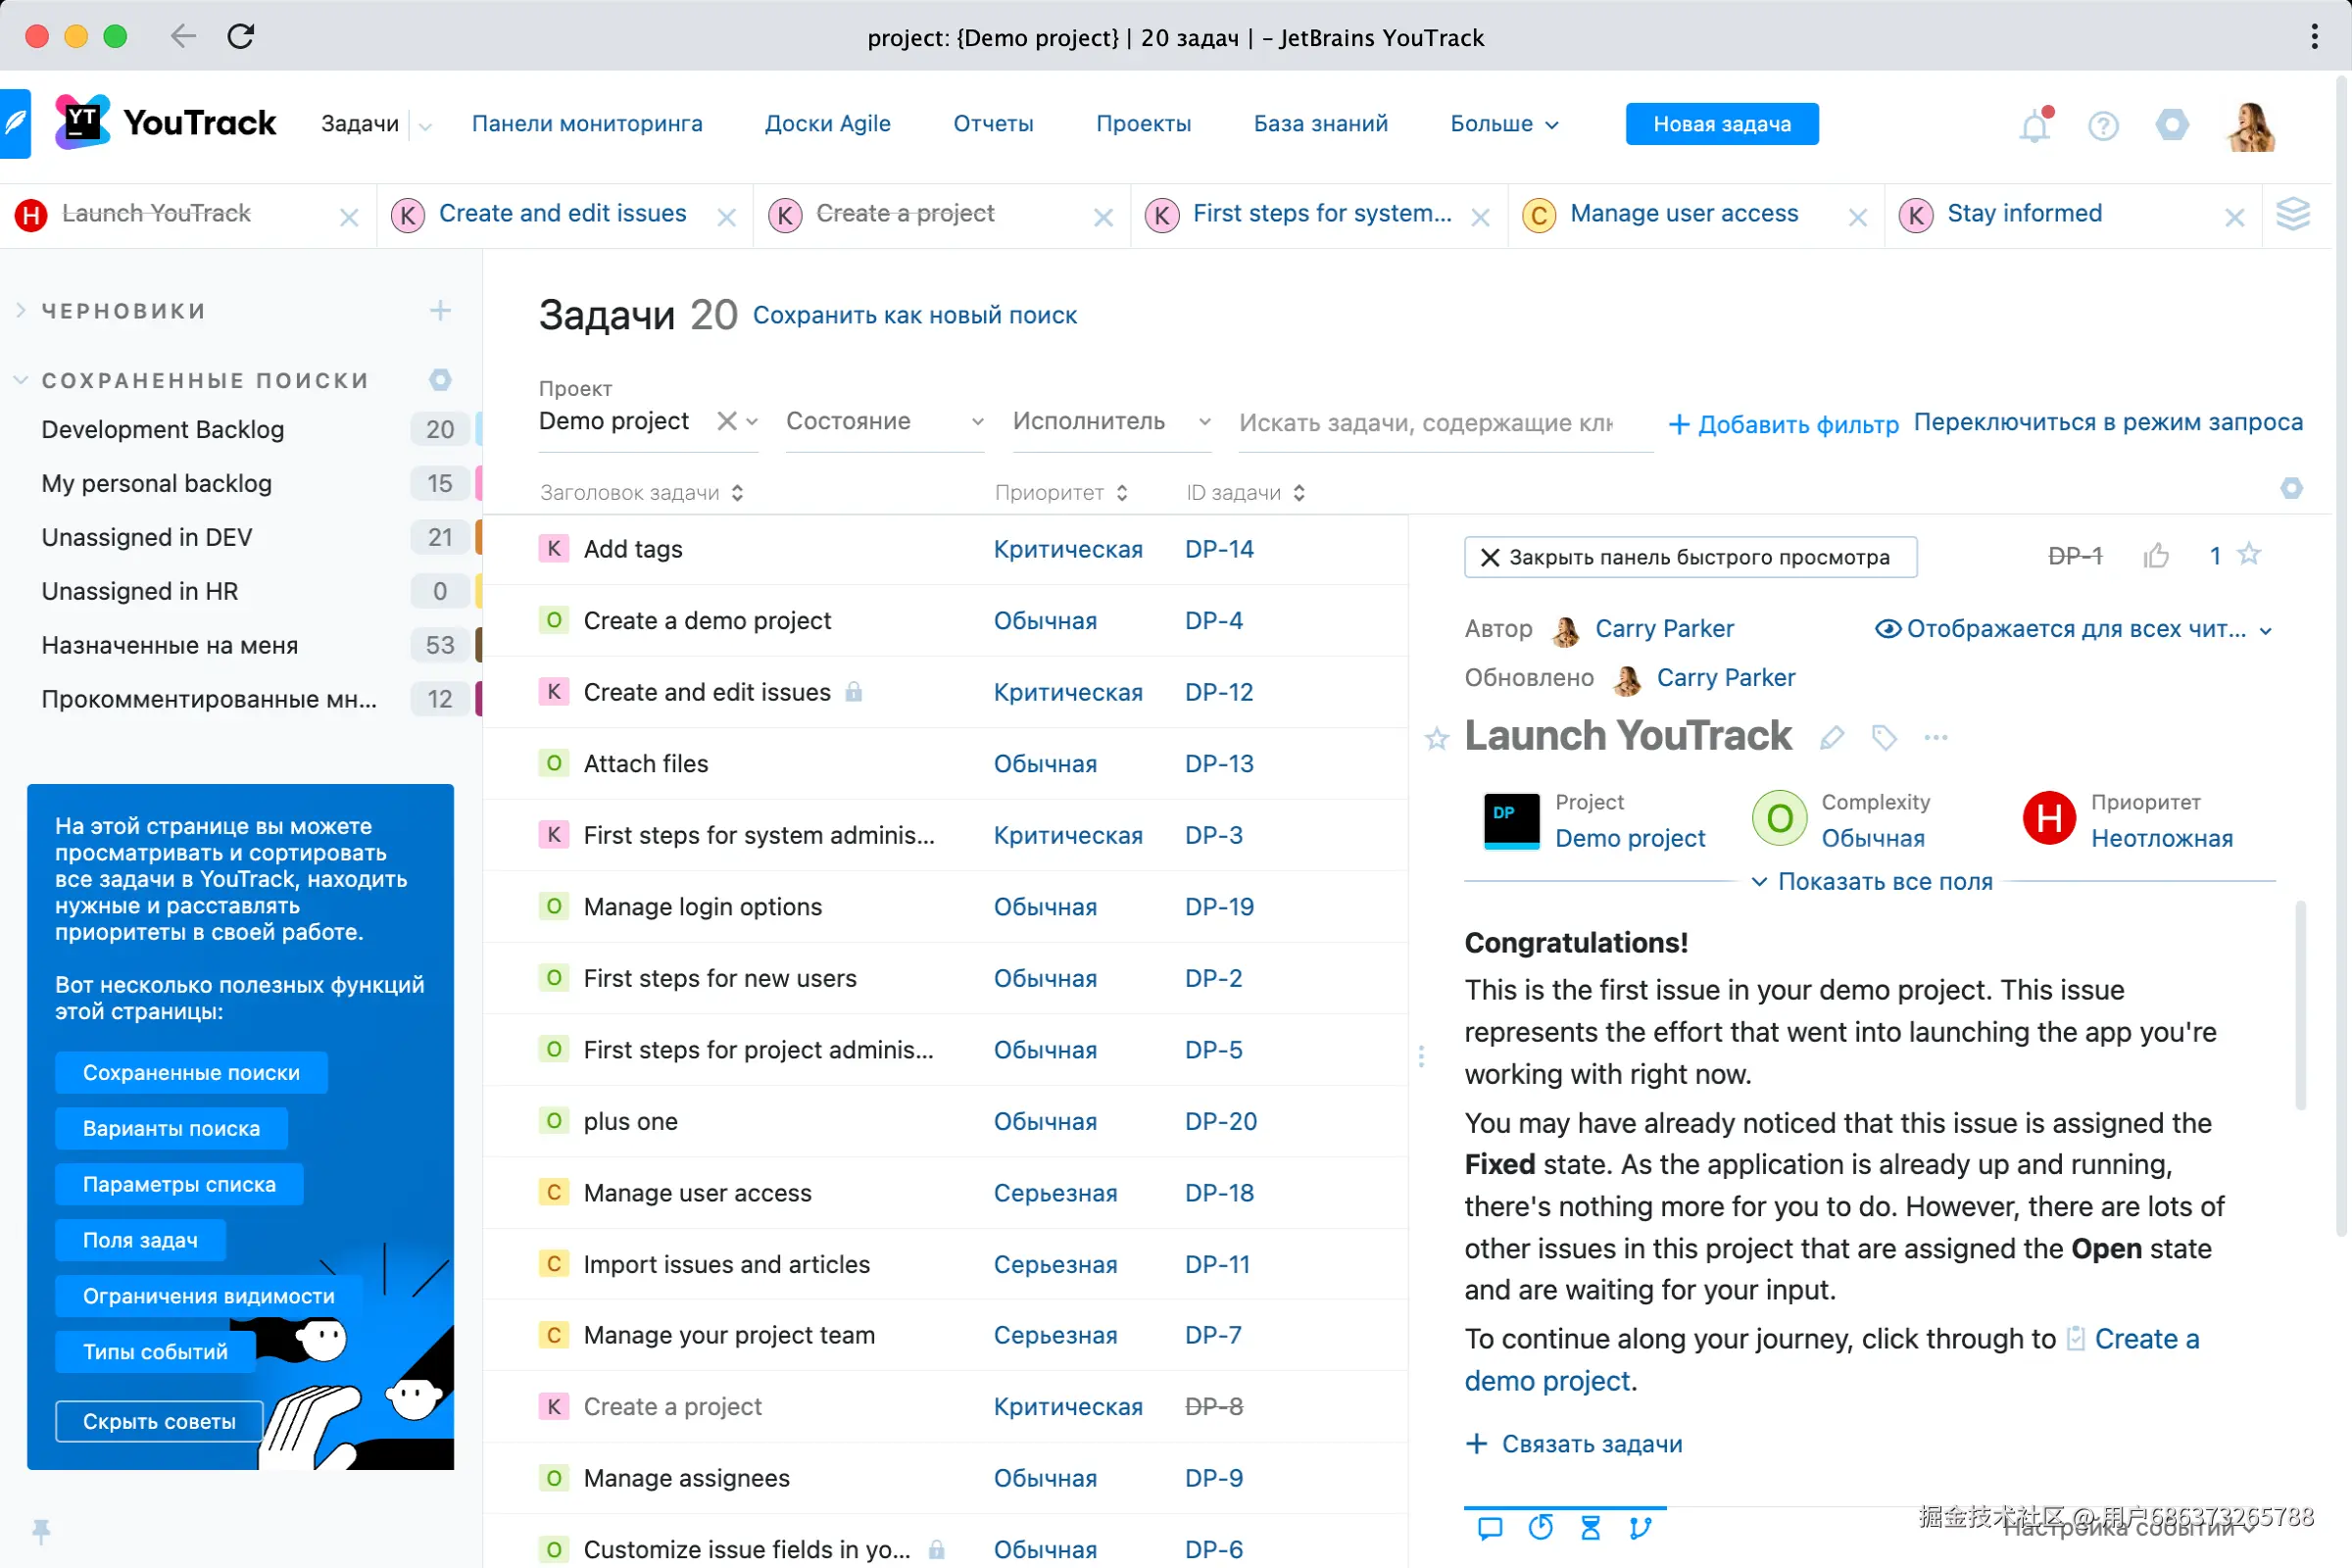Toggle the pin icon at sidebar bottom
Viewport: 2352px width, 1568px height.
[x=41, y=1530]
